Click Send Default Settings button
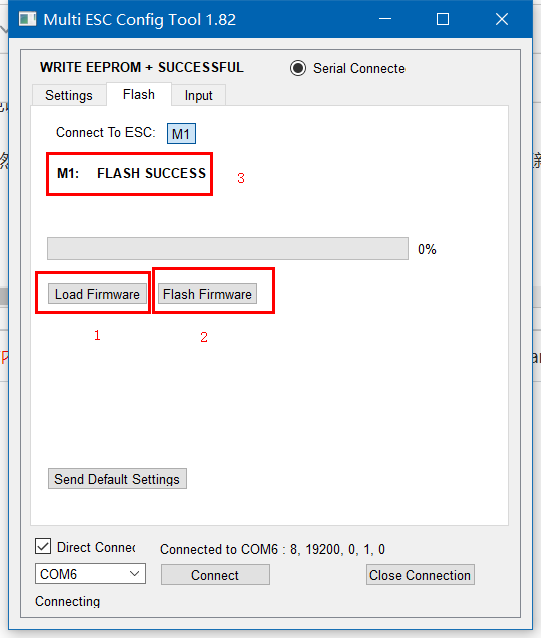Image resolution: width=541 pixels, height=638 pixels. pyautogui.click(x=117, y=479)
